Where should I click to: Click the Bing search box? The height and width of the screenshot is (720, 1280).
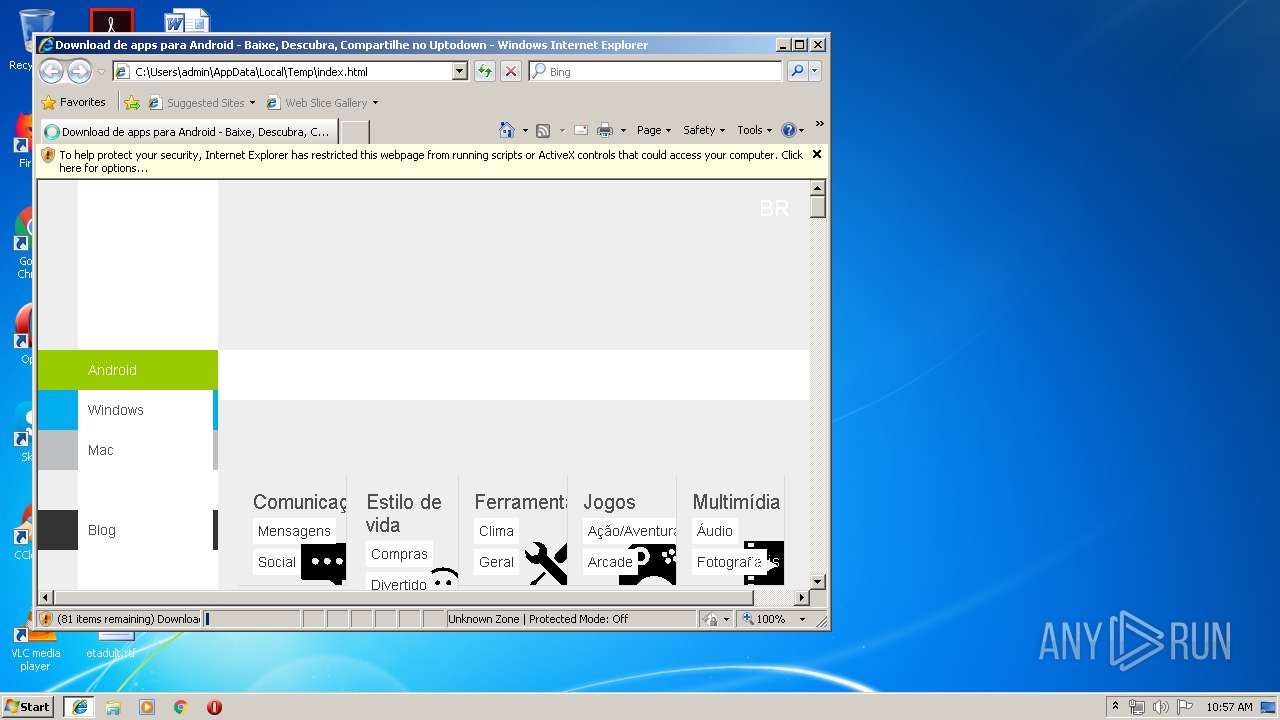click(655, 71)
